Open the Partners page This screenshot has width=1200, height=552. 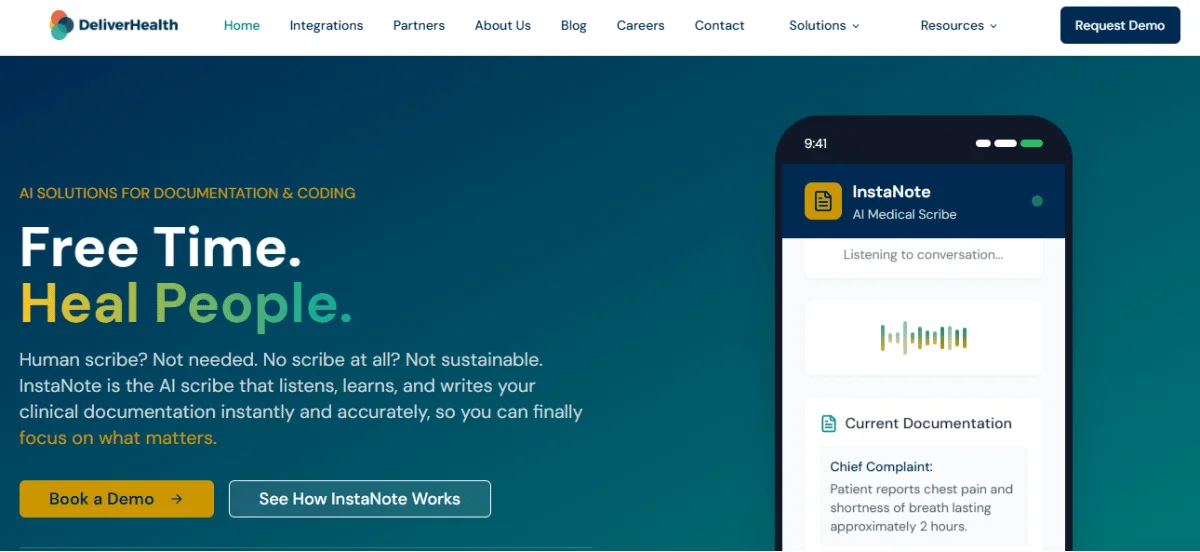coord(419,26)
